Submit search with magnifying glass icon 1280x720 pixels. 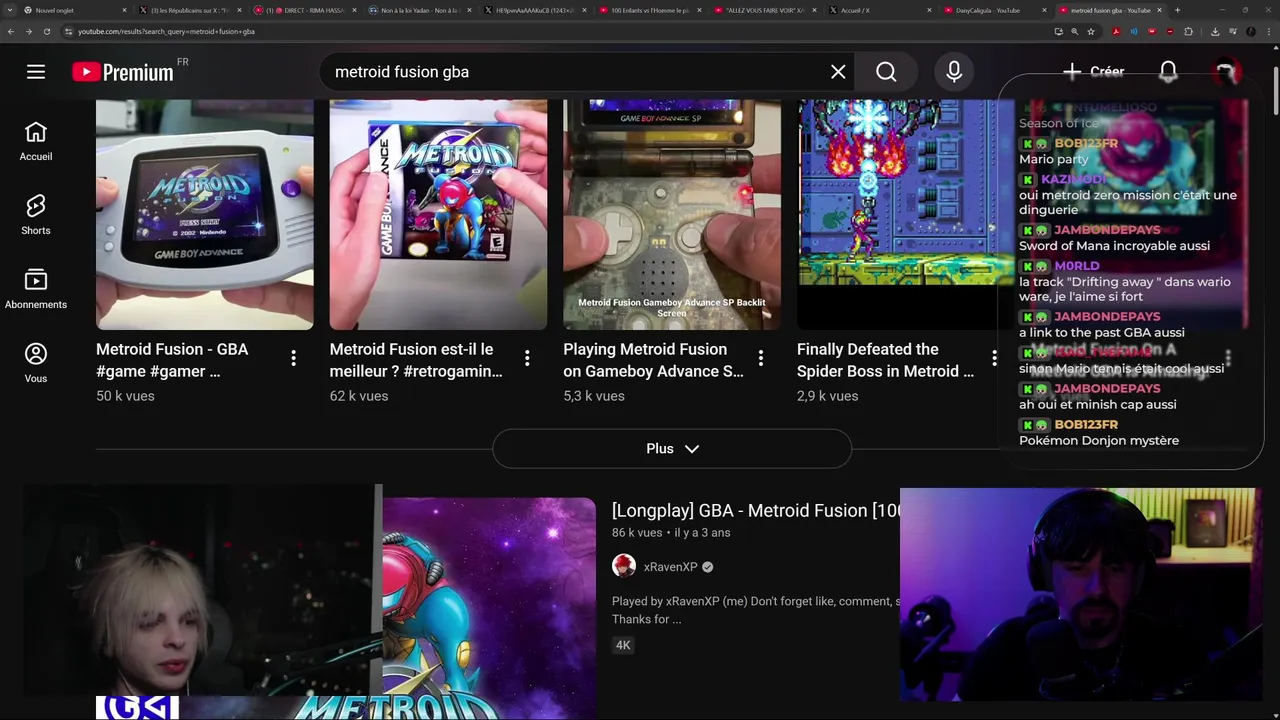pyautogui.click(x=886, y=72)
